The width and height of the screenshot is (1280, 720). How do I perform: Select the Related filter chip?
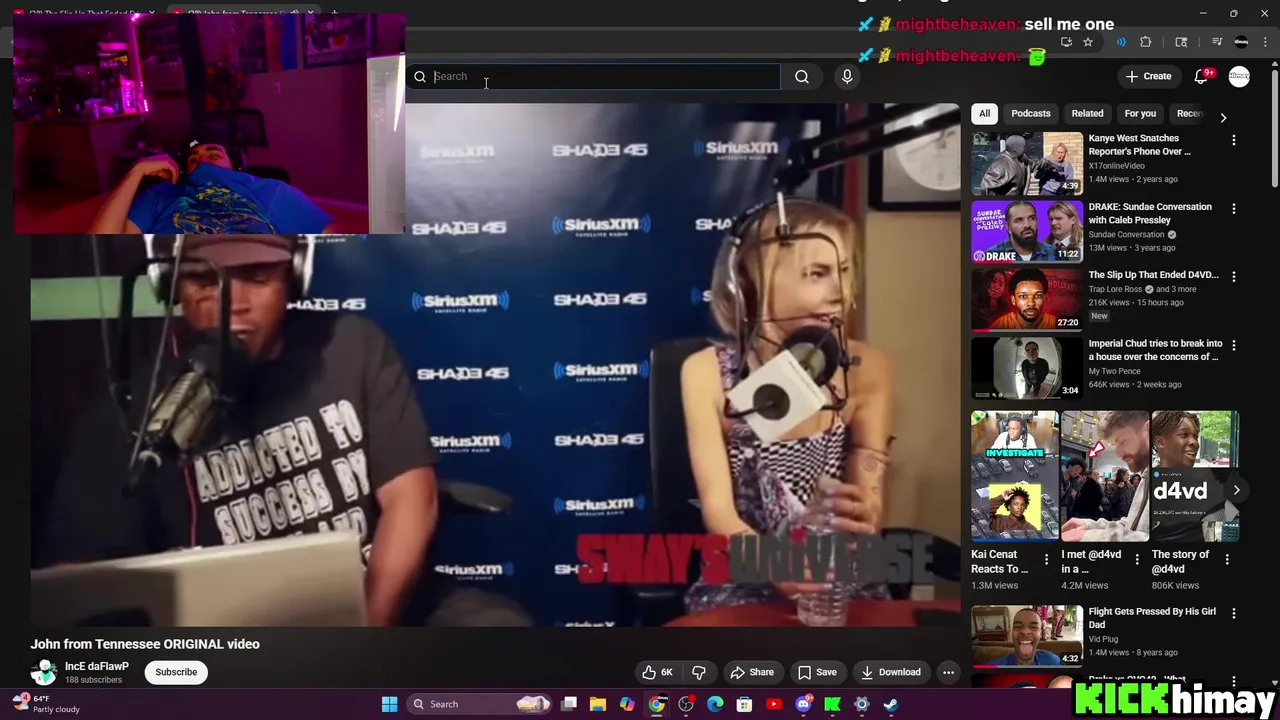point(1087,113)
